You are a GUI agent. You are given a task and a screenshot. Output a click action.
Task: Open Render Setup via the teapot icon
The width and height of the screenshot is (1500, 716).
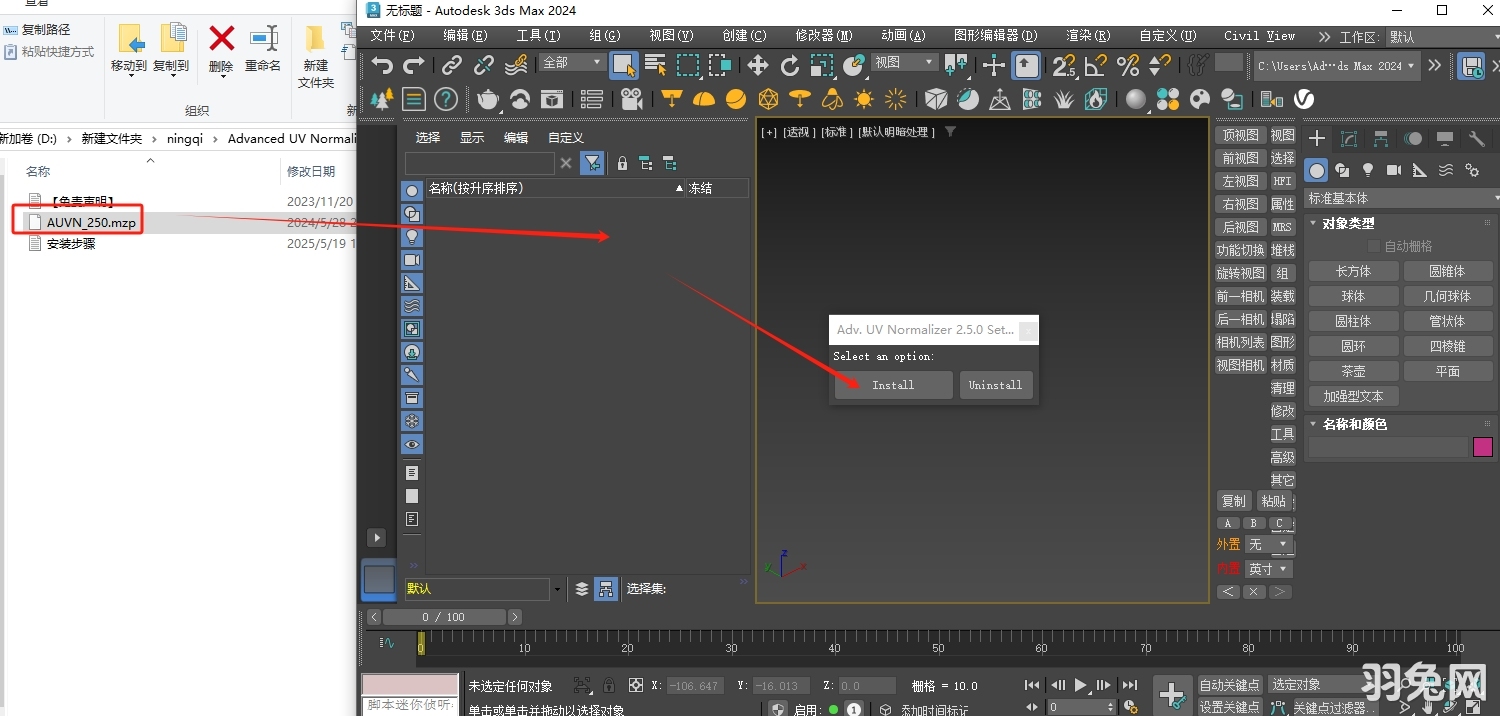point(488,99)
